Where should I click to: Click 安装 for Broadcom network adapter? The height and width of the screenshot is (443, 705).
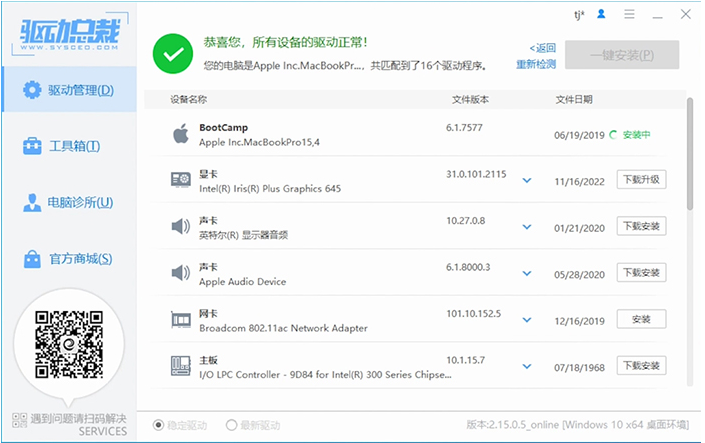641,319
